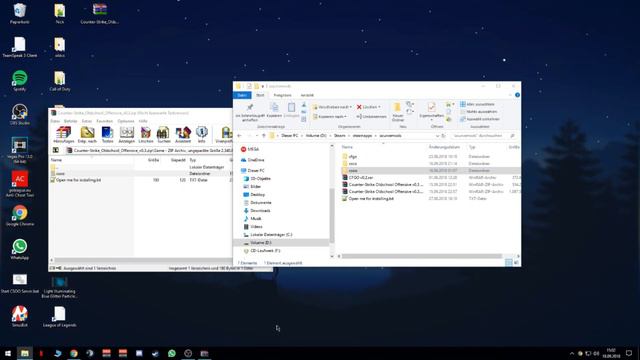
Task: Open Kopieren nach dropdown in ribbon
Action: (330, 117)
